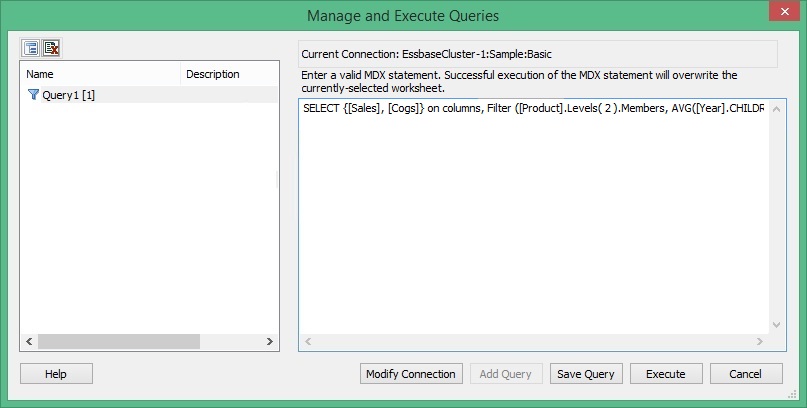
Task: Open Modify Connection
Action: tap(411, 374)
